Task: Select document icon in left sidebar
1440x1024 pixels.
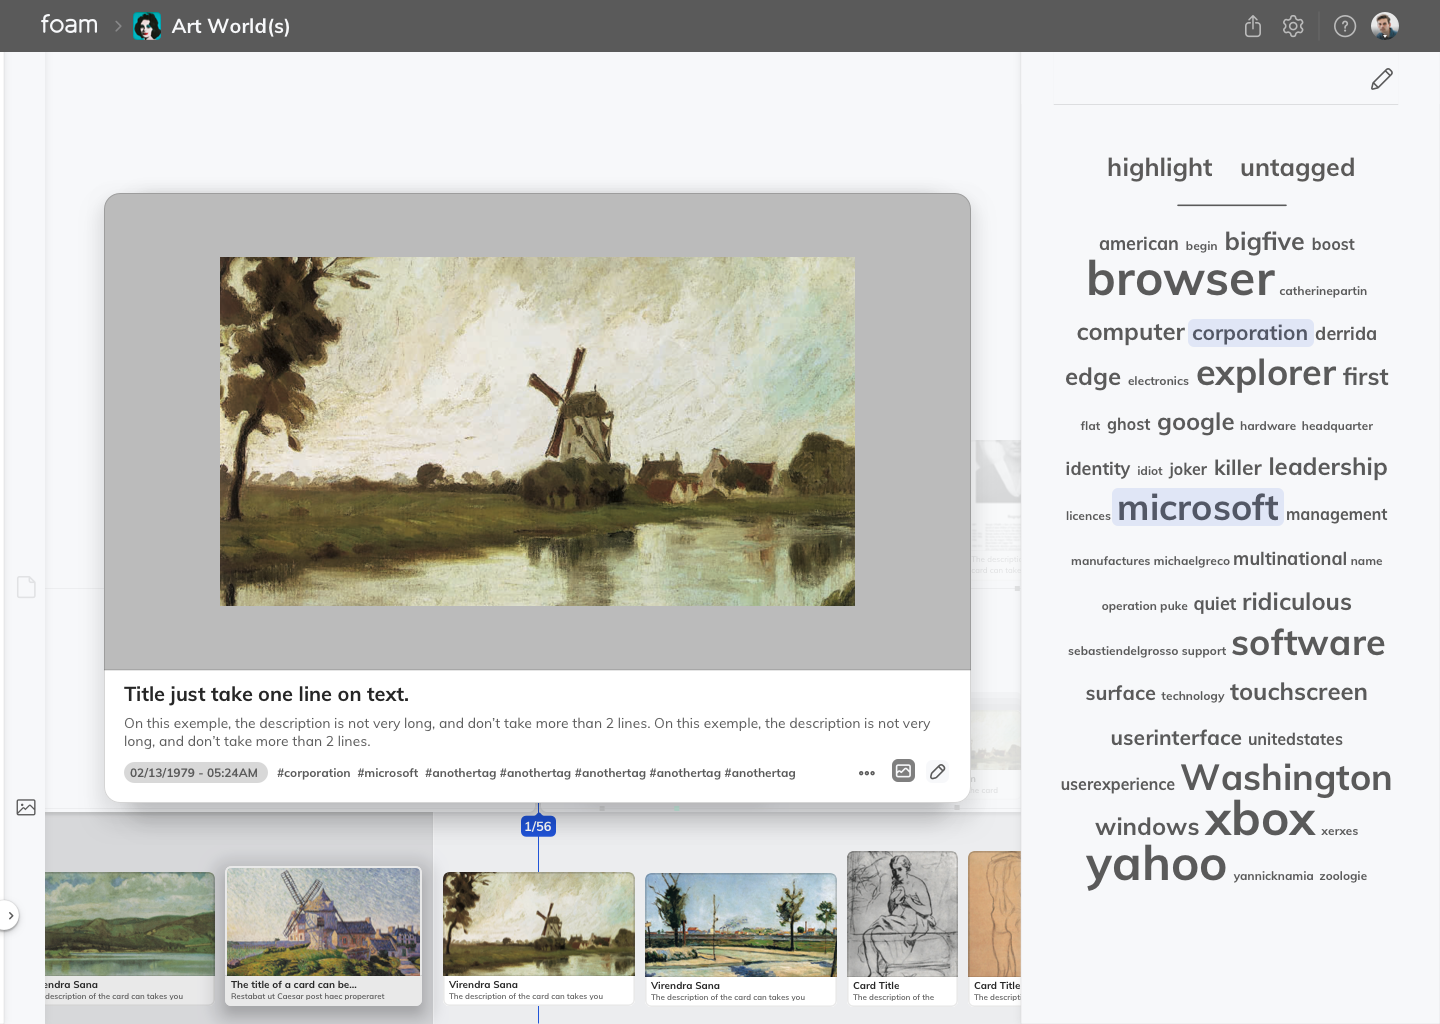Action: point(27,587)
